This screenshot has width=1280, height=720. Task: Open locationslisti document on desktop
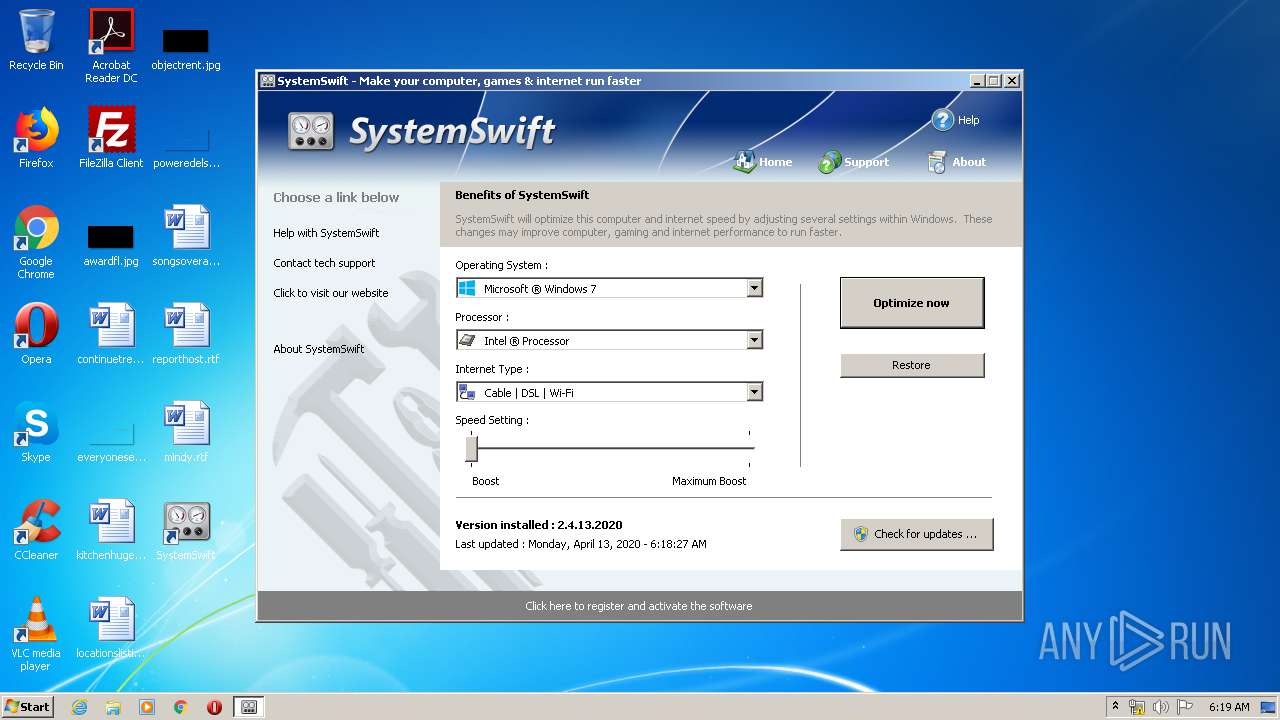[x=111, y=628]
